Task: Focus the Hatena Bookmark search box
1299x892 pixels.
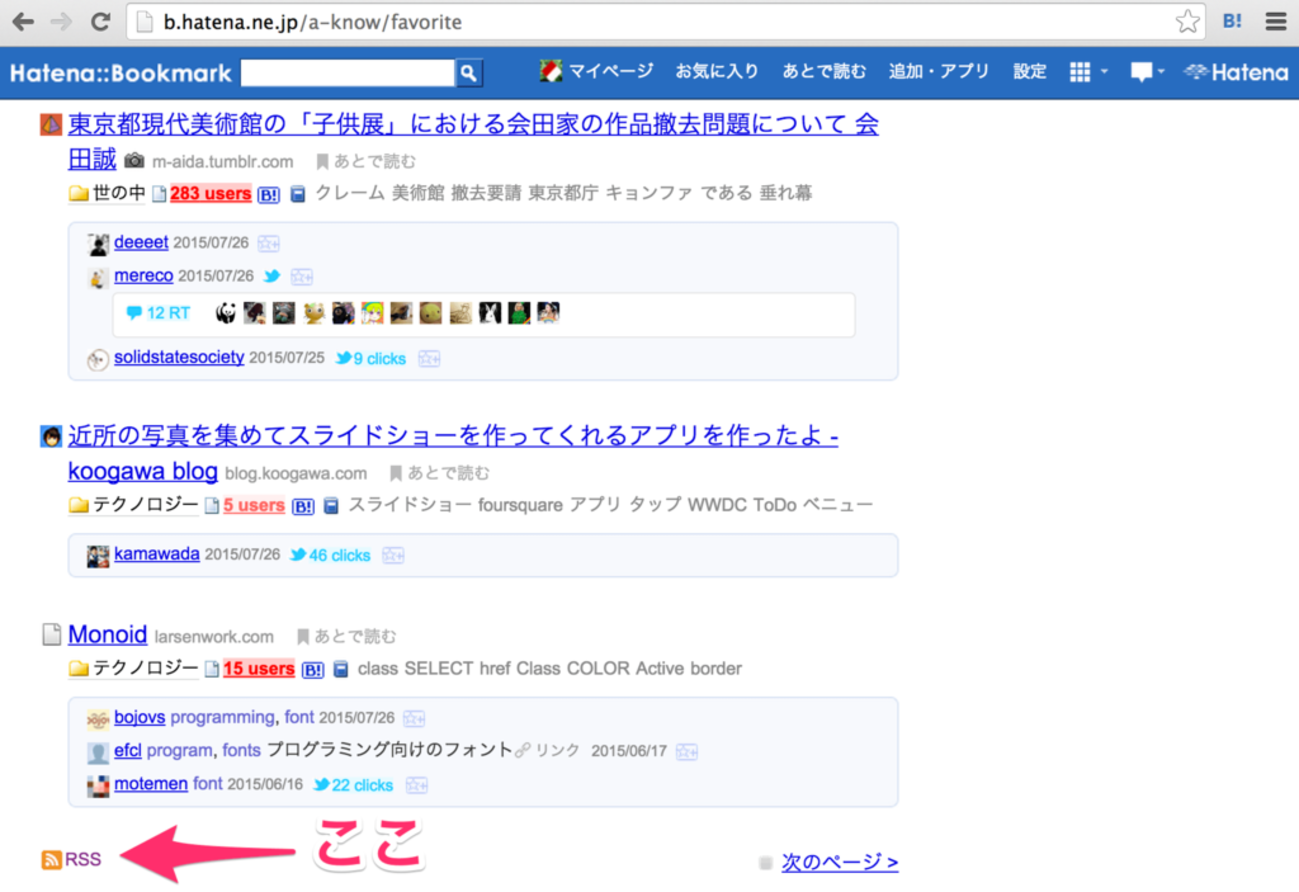Action: (x=348, y=73)
